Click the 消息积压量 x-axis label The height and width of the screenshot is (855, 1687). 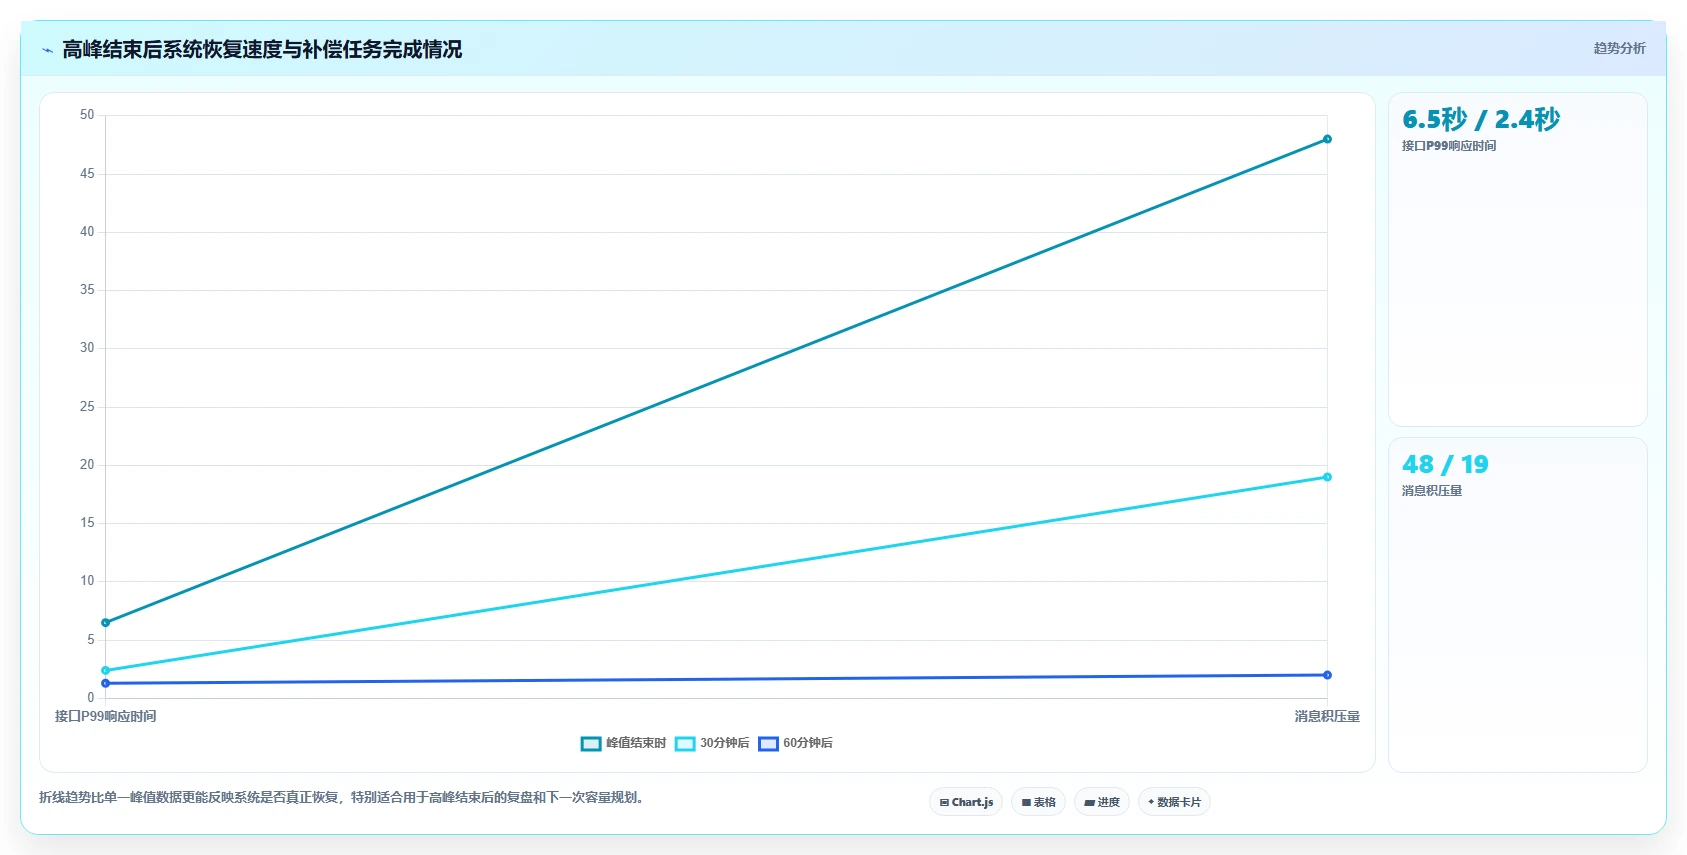click(x=1327, y=716)
